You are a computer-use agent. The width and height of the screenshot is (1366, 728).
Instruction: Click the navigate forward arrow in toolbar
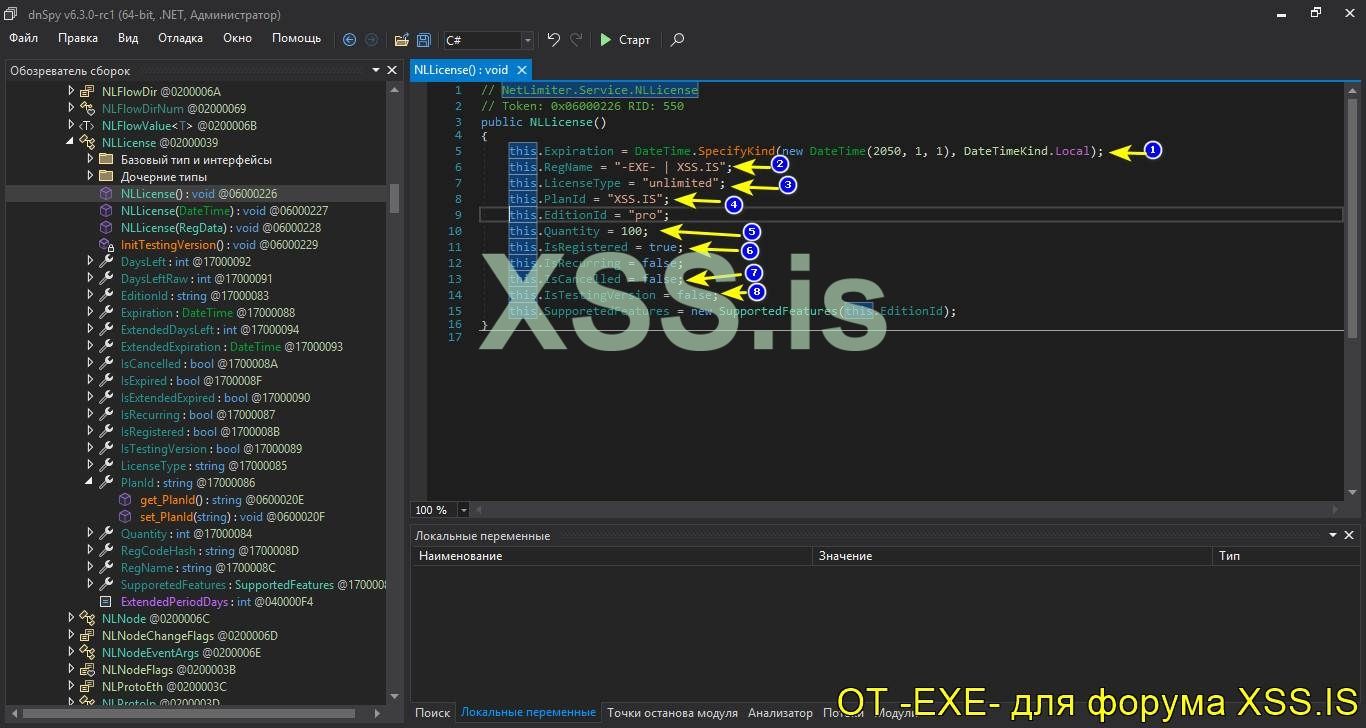372,40
